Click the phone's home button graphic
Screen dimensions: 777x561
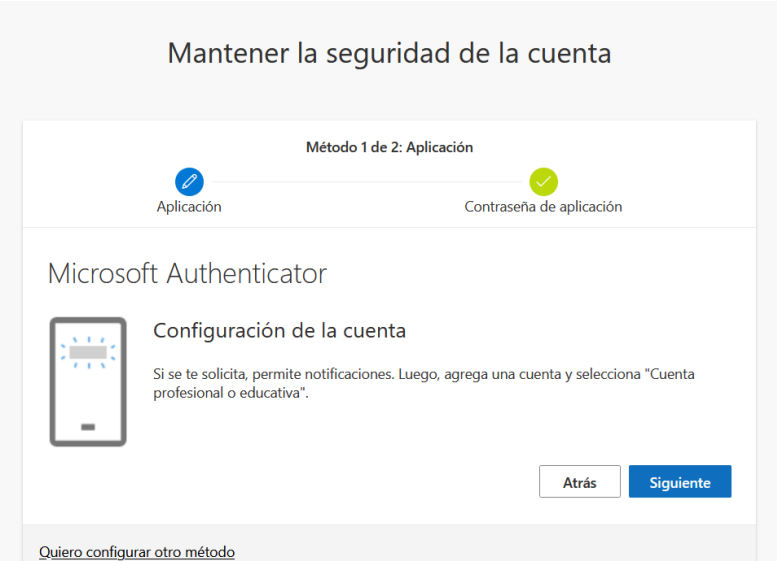coord(88,427)
